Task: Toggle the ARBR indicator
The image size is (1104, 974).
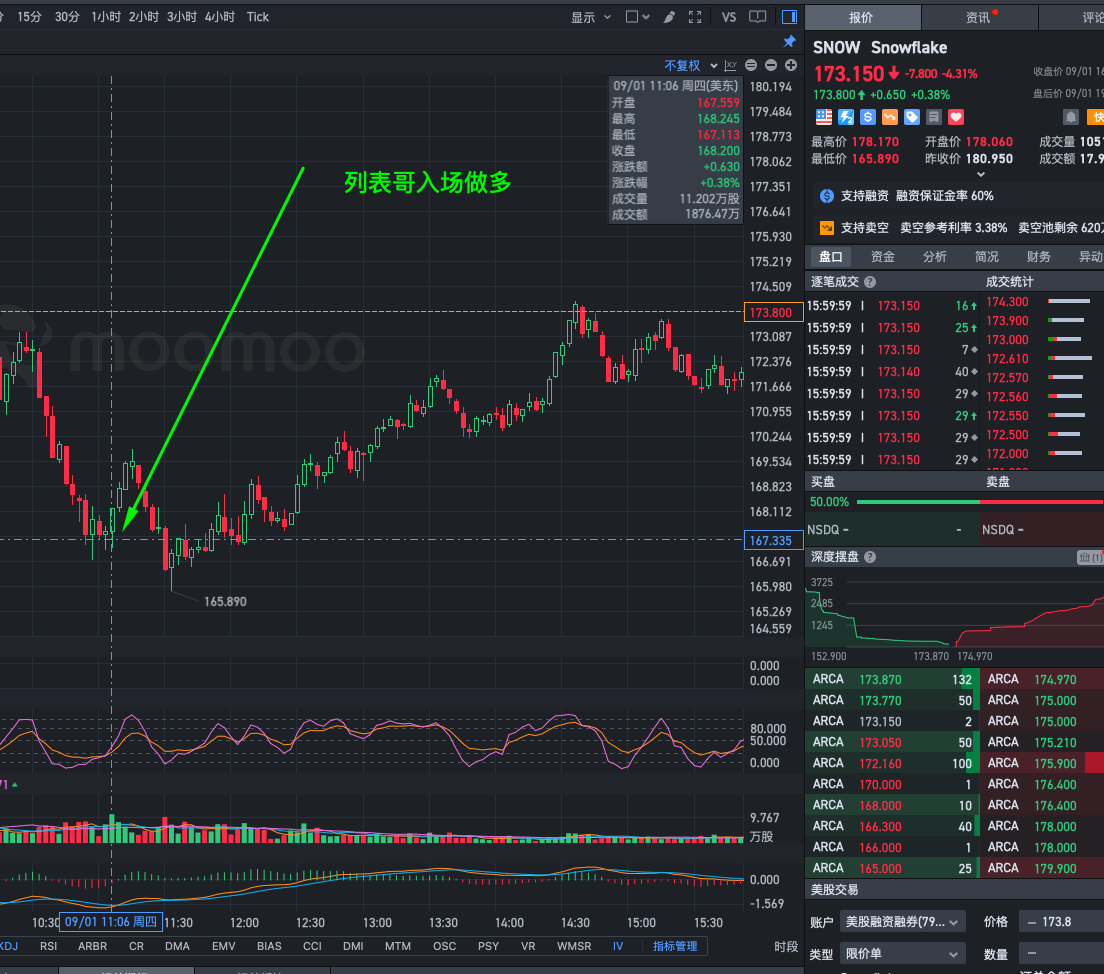Action: [x=92, y=947]
